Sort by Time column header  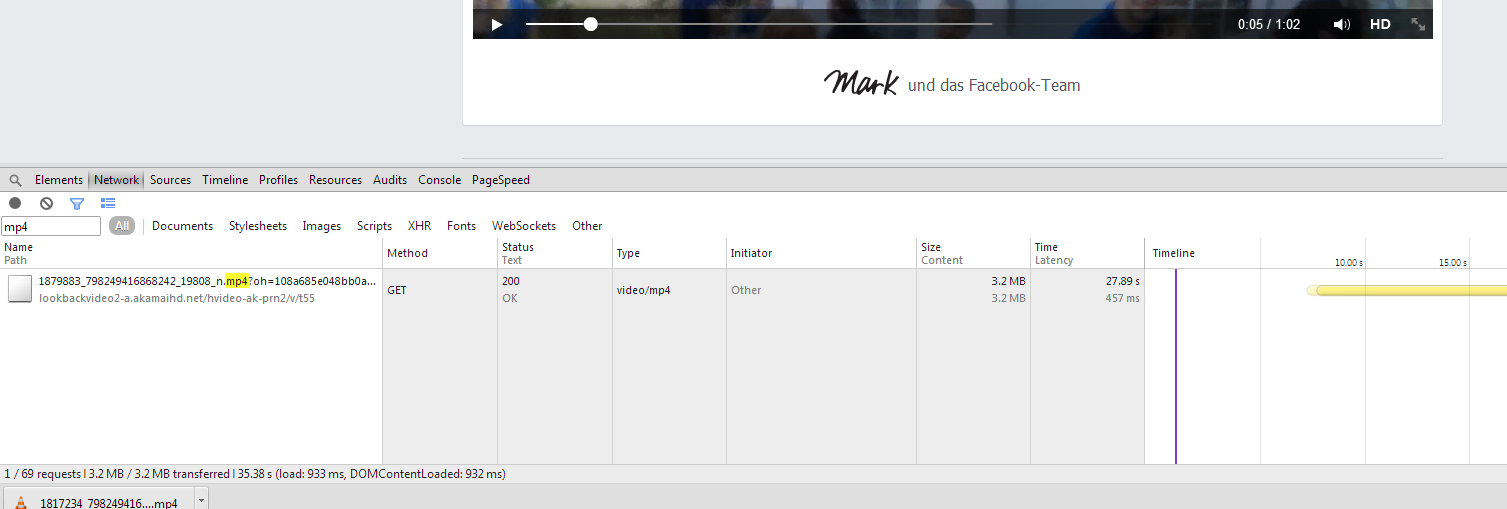[x=1087, y=253]
